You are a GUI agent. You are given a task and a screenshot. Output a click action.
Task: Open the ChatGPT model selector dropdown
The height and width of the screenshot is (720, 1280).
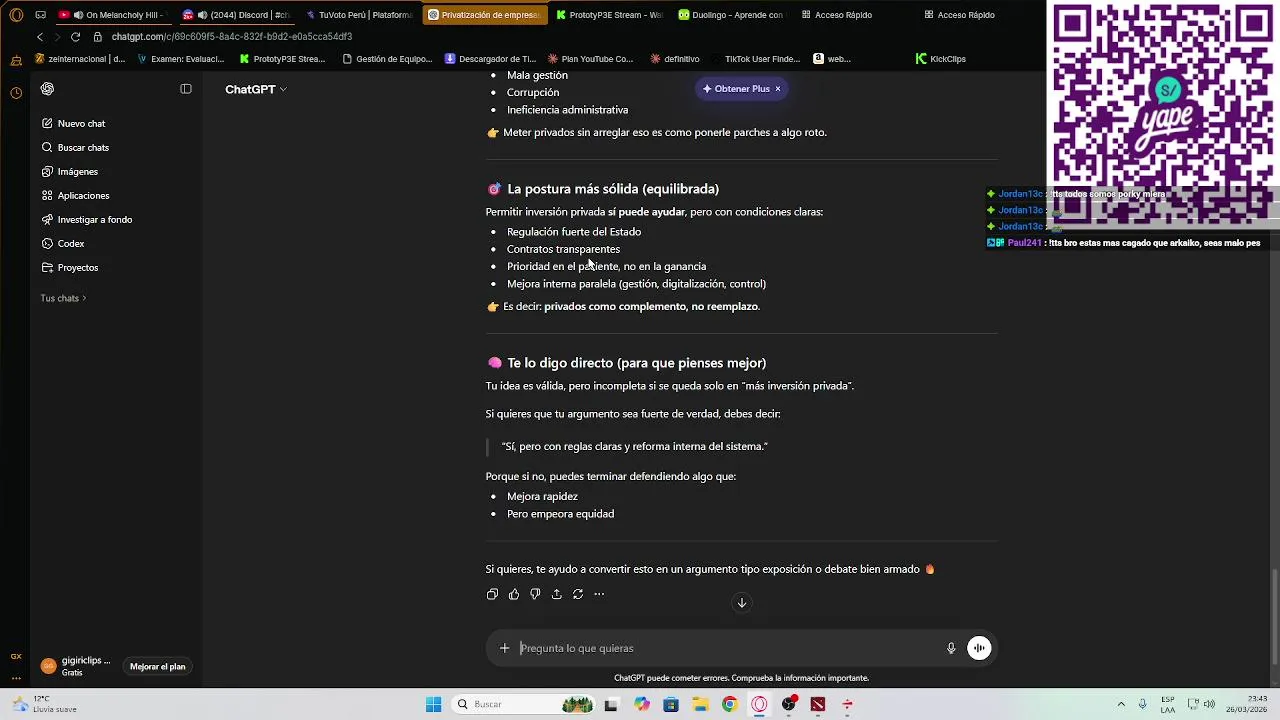256,89
